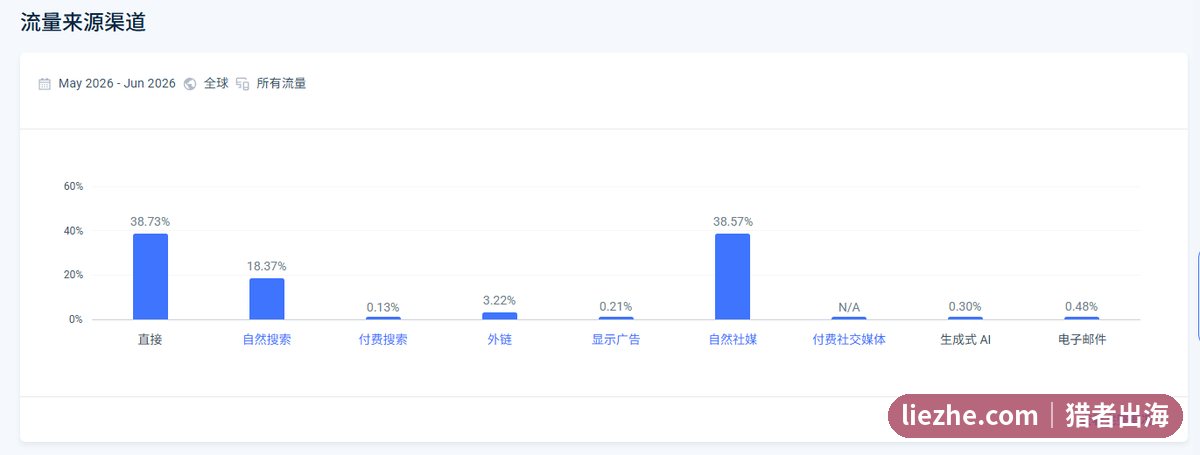The height and width of the screenshot is (455, 1200).
Task: Click the calendar icon beside the date range
Action: click(44, 84)
